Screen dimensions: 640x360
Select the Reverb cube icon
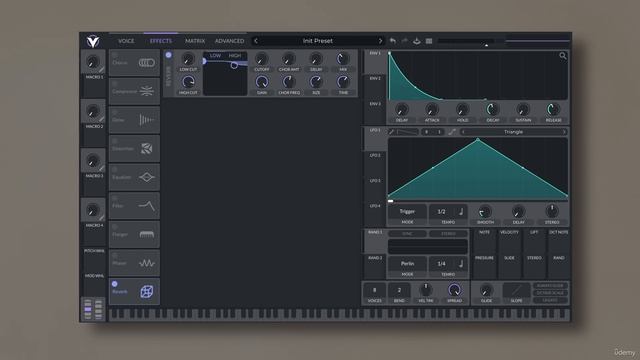point(147,291)
